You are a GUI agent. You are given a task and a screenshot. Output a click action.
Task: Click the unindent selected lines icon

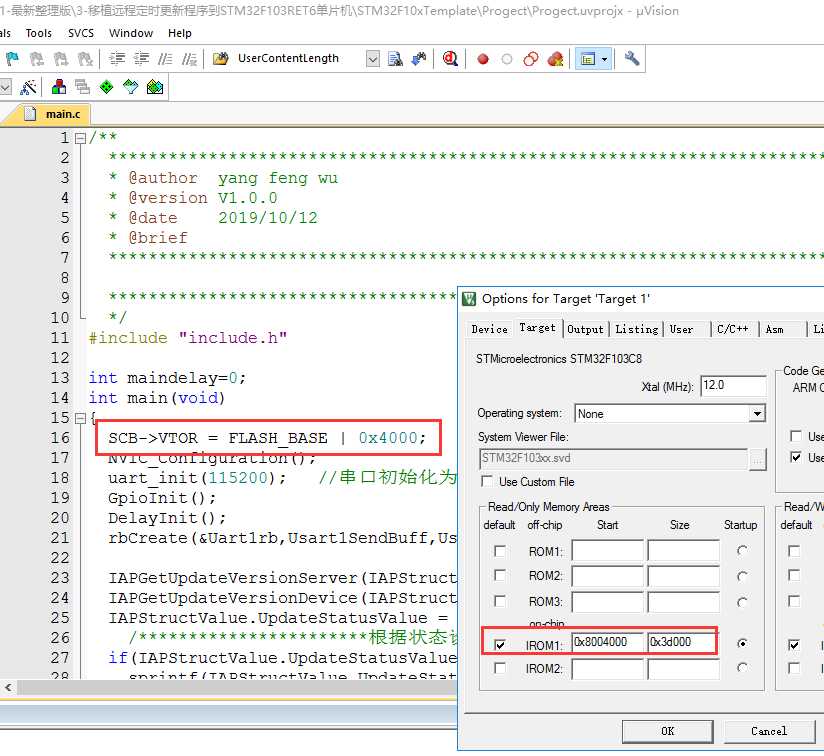pos(141,59)
